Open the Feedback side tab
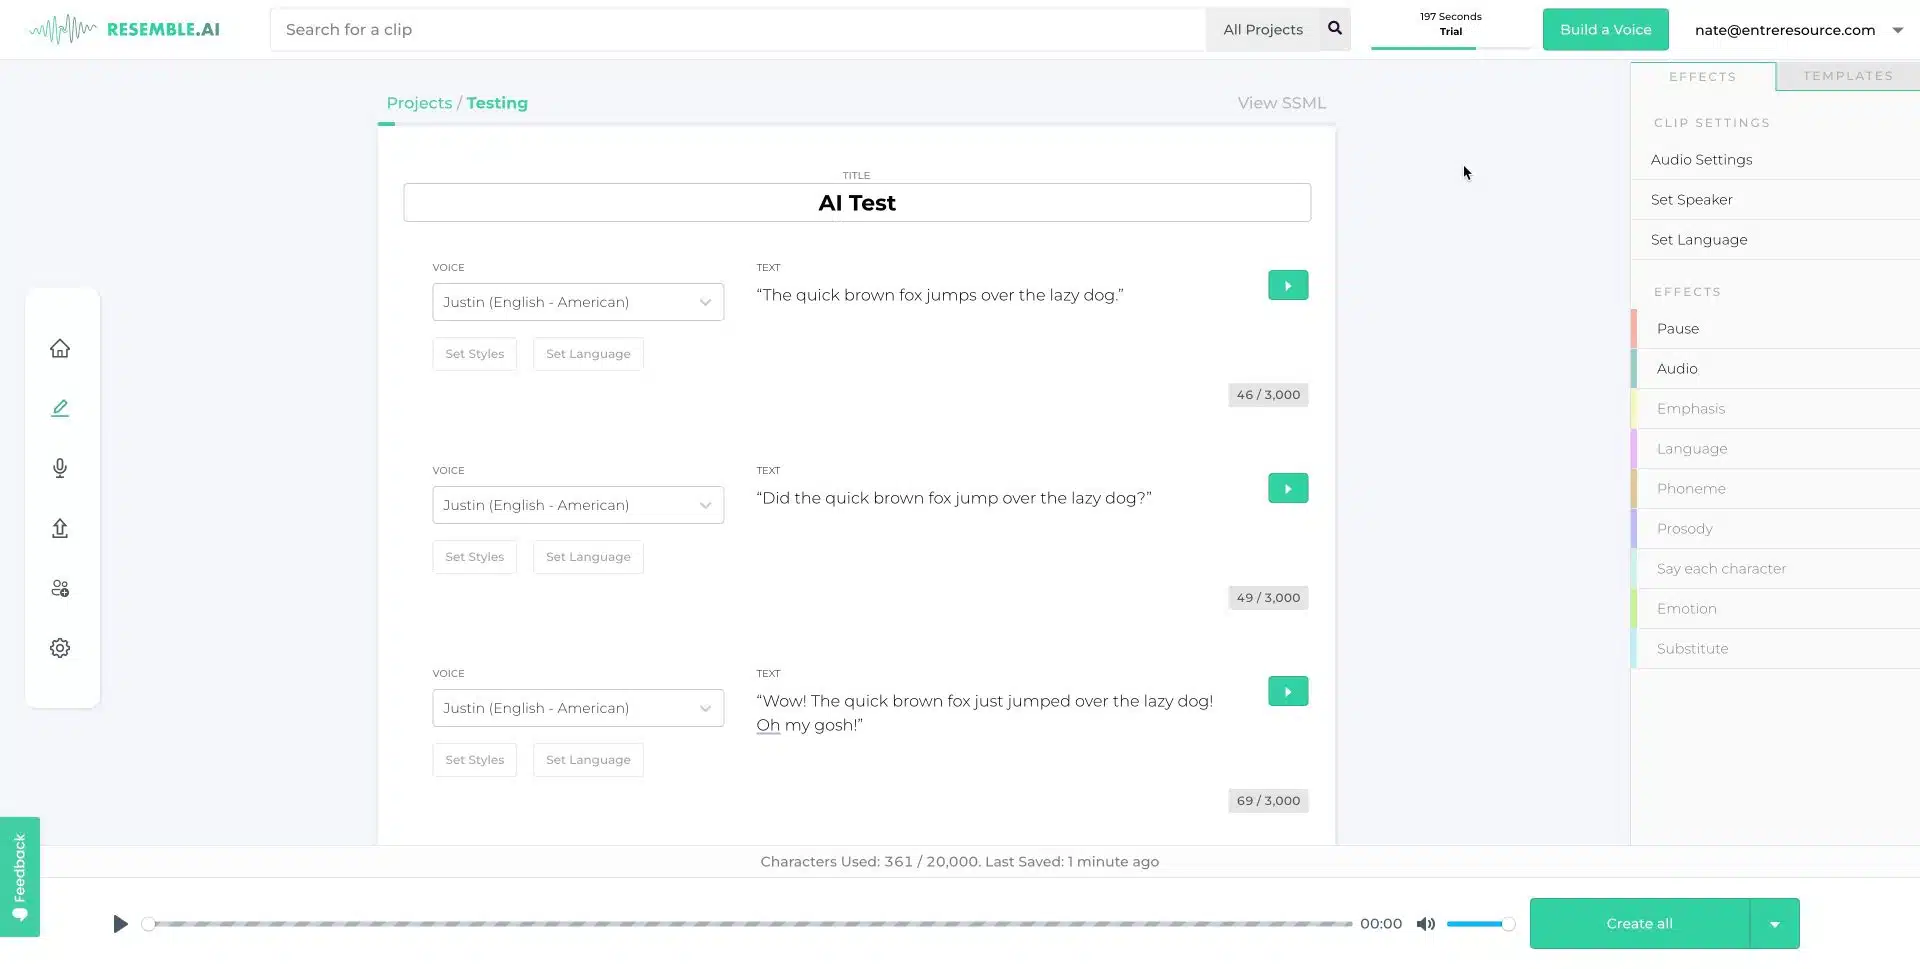The height and width of the screenshot is (969, 1920). click(x=20, y=877)
